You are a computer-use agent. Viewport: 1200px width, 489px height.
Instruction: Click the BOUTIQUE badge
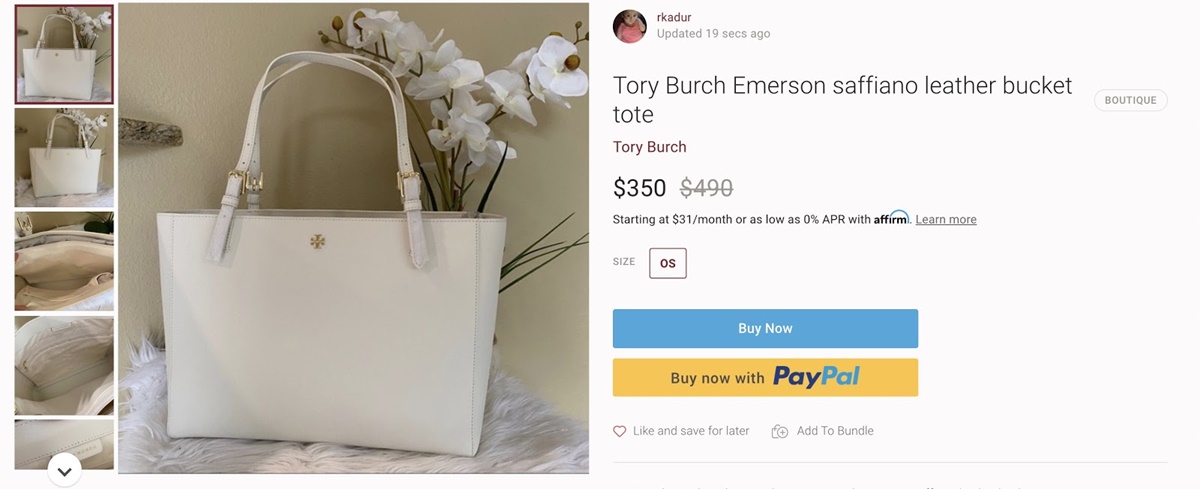coord(1130,100)
